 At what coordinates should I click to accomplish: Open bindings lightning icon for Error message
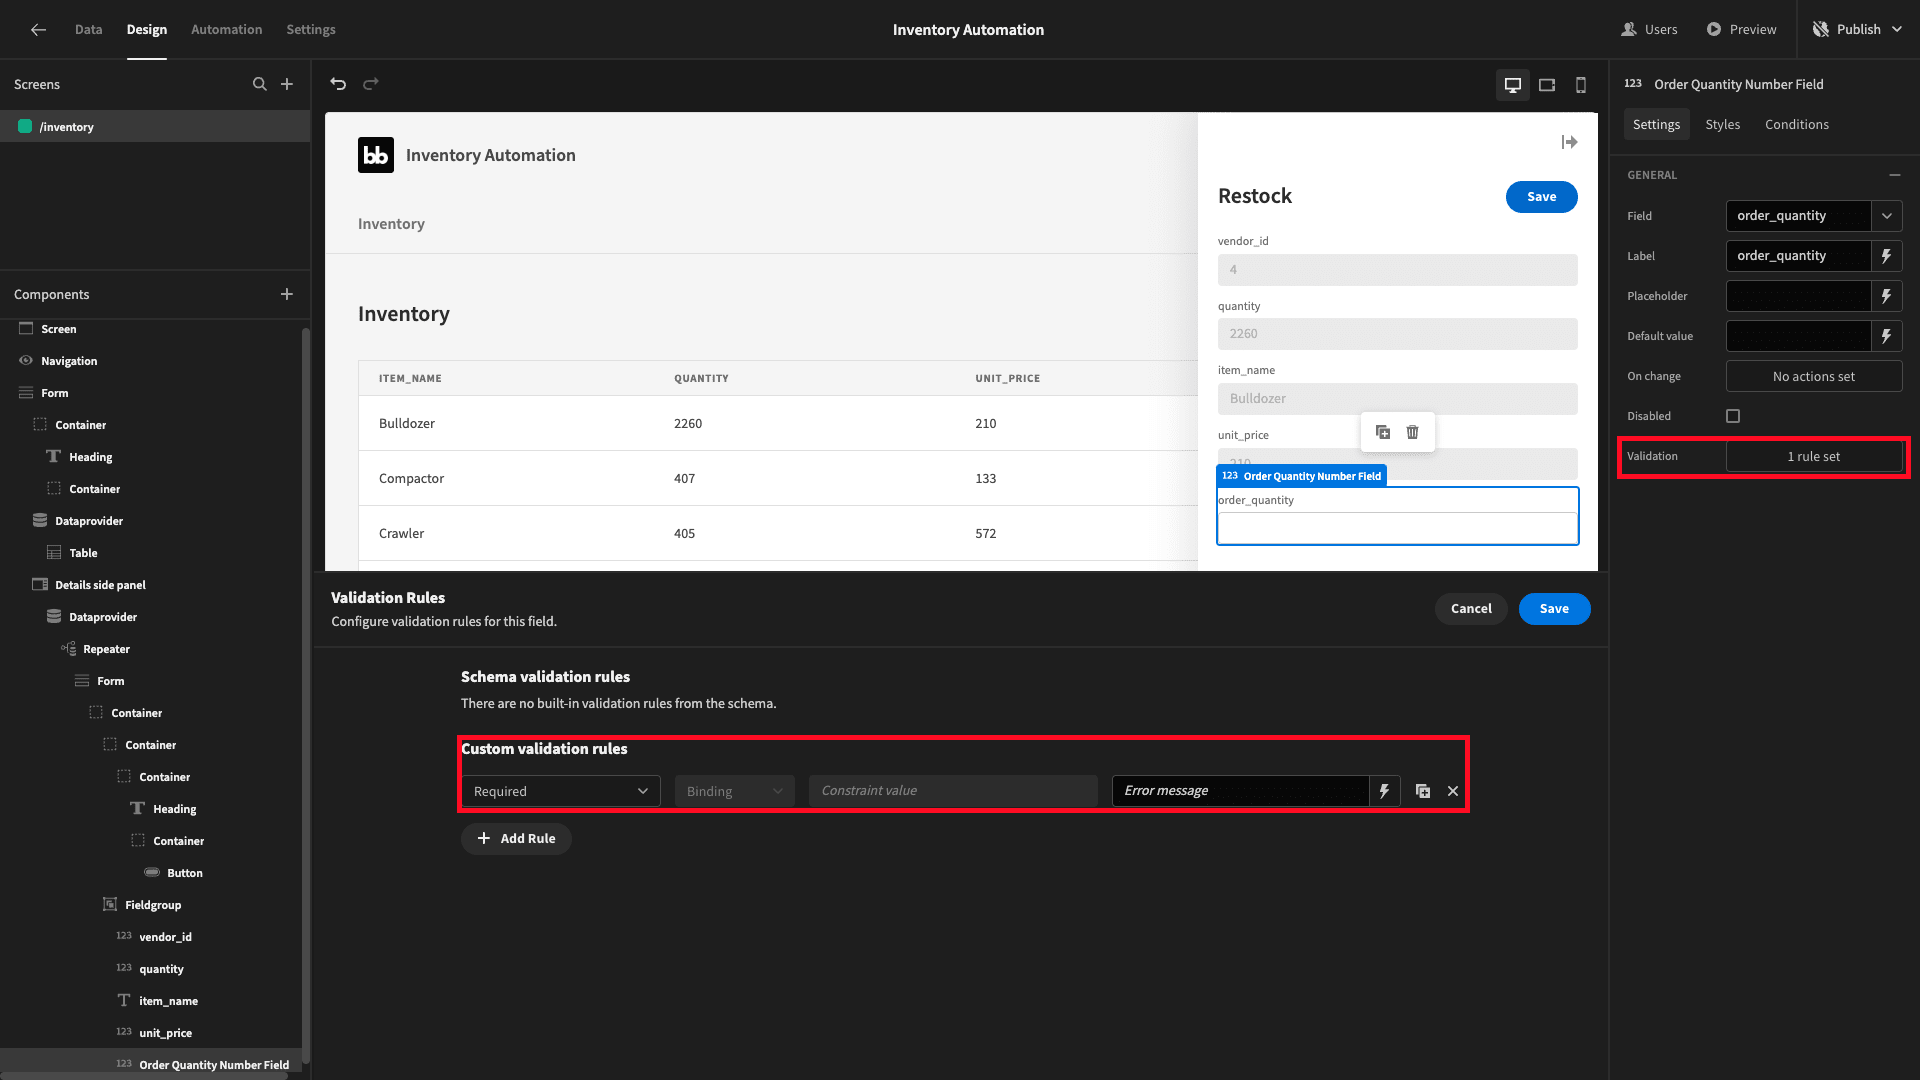pos(1385,791)
